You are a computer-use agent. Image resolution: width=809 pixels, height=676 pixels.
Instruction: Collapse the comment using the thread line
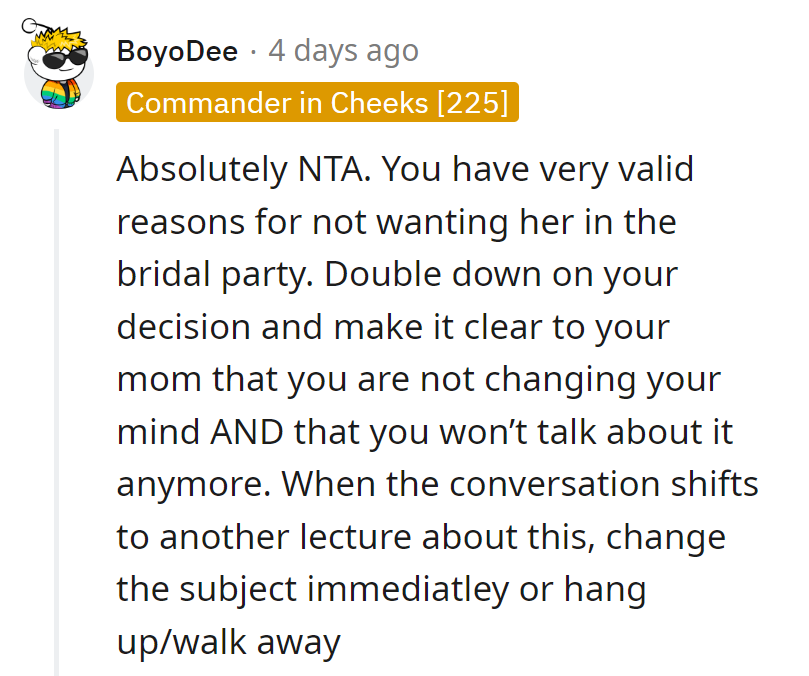click(x=57, y=400)
